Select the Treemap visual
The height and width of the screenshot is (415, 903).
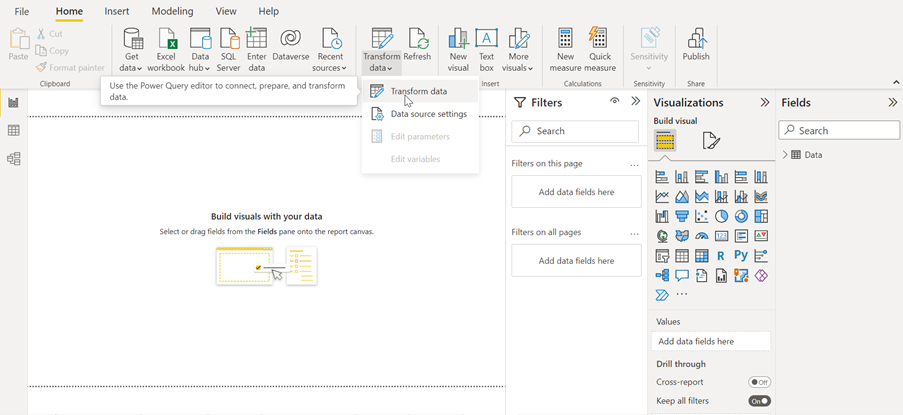click(761, 216)
